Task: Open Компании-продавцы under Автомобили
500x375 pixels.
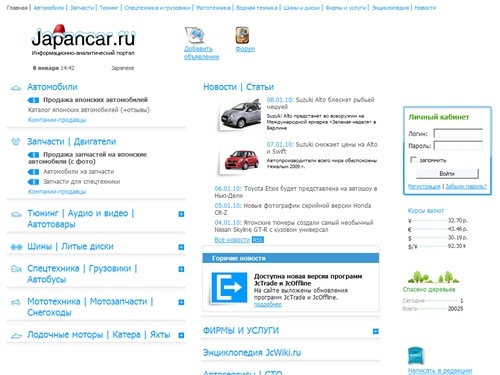Action: point(57,120)
